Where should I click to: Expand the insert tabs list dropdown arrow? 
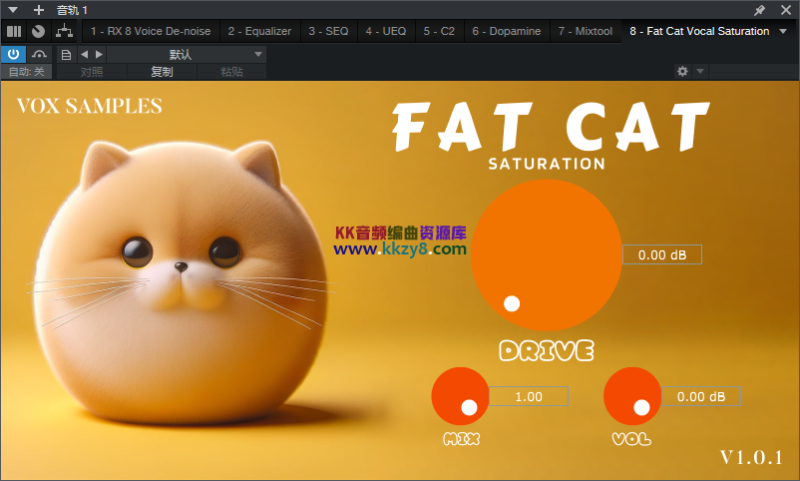point(783,31)
